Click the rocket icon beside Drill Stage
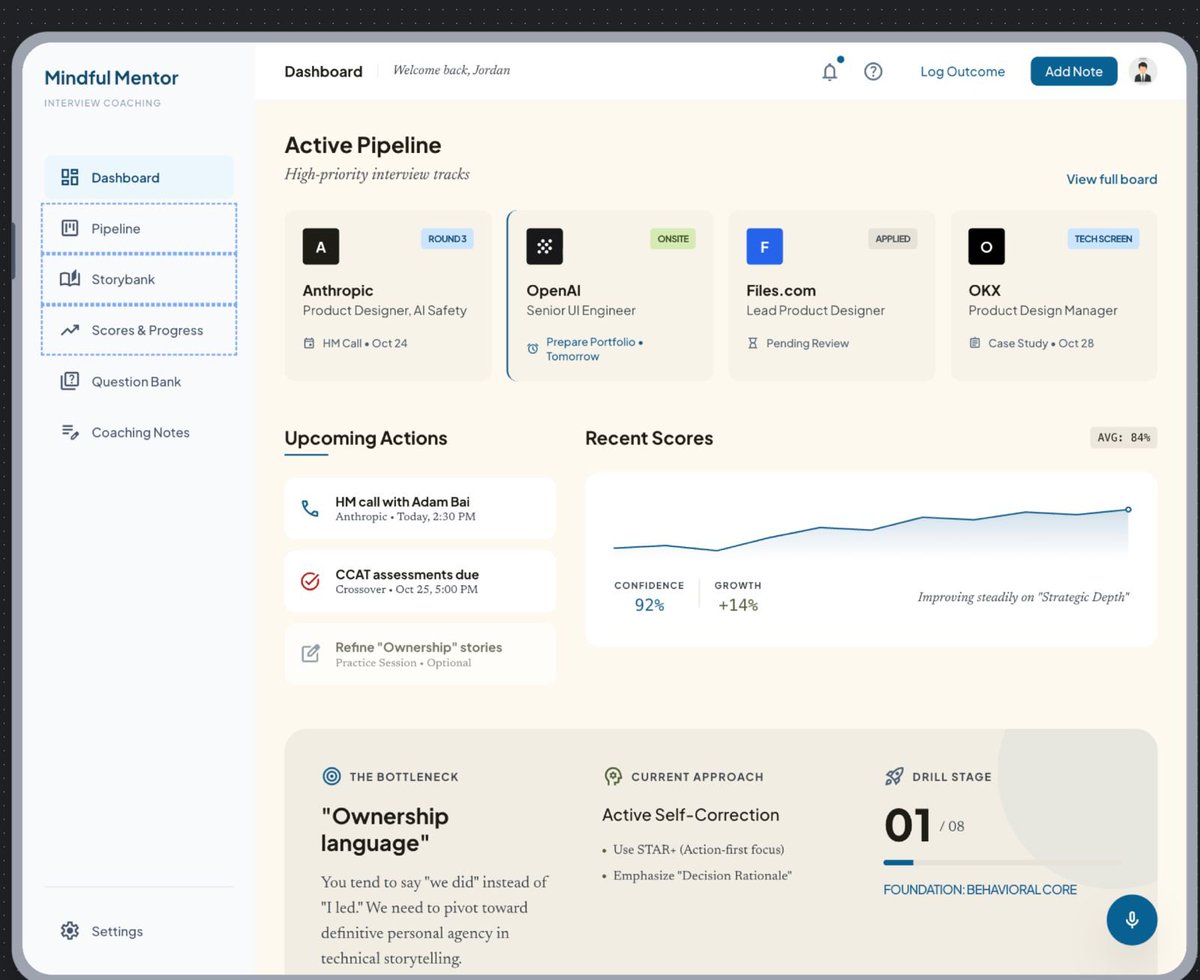 click(x=894, y=776)
